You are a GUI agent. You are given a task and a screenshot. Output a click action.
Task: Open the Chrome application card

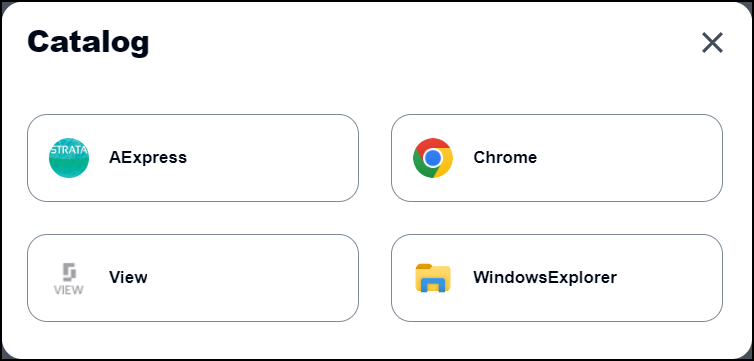pyautogui.click(x=557, y=158)
